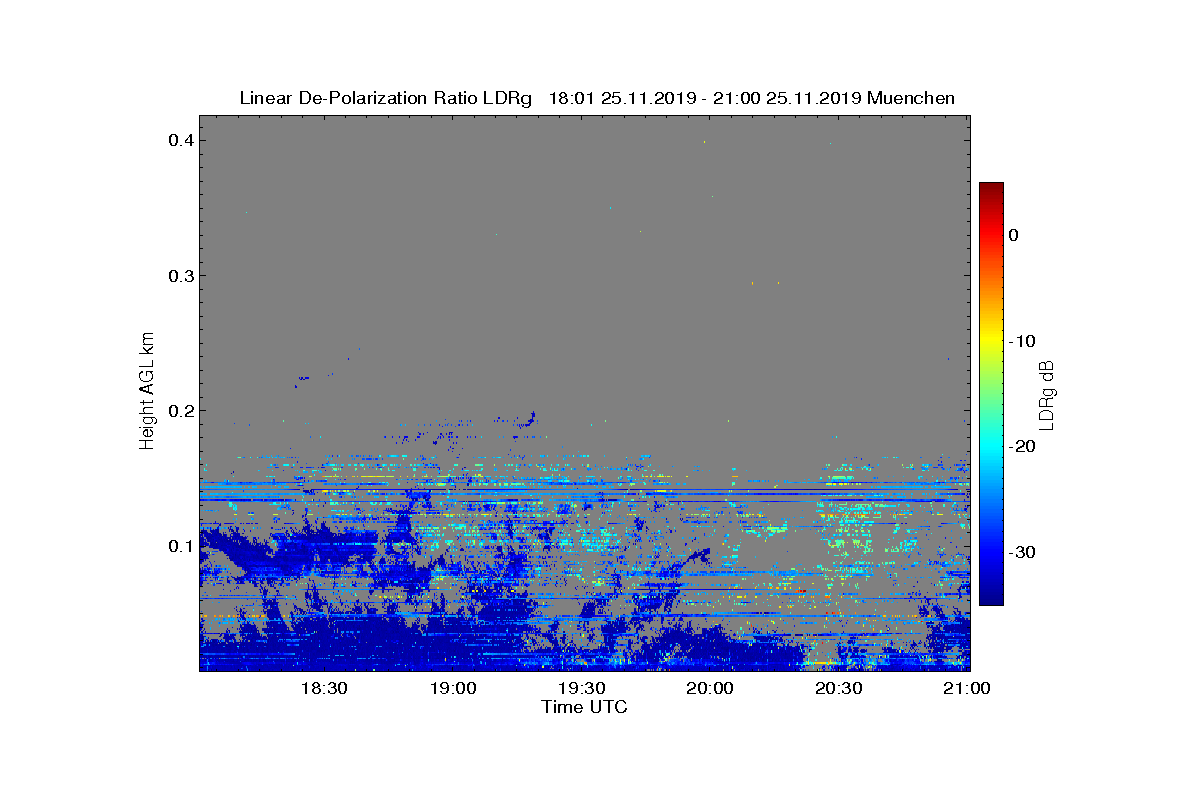Click the 19:00 time tick label
Screen dimensions: 1200x800
click(x=452, y=689)
